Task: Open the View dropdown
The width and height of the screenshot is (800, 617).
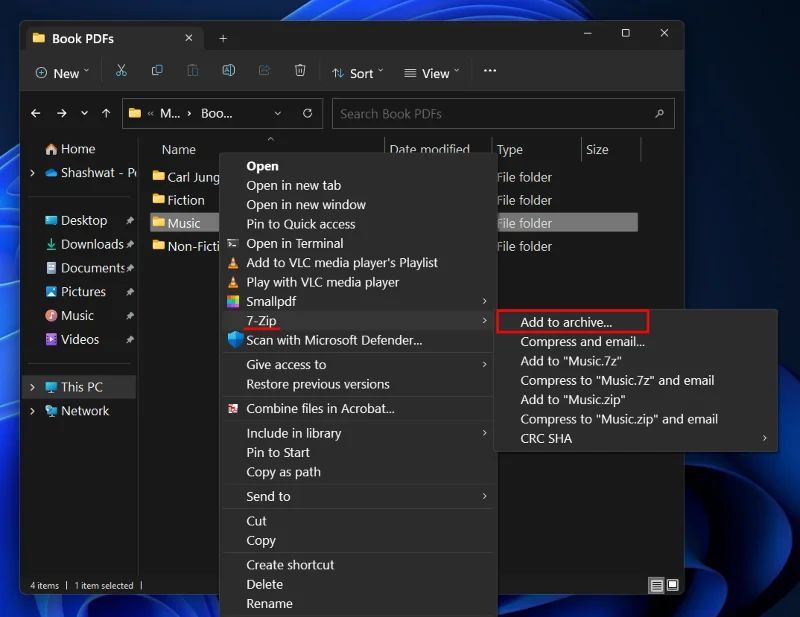Action: click(x=431, y=72)
